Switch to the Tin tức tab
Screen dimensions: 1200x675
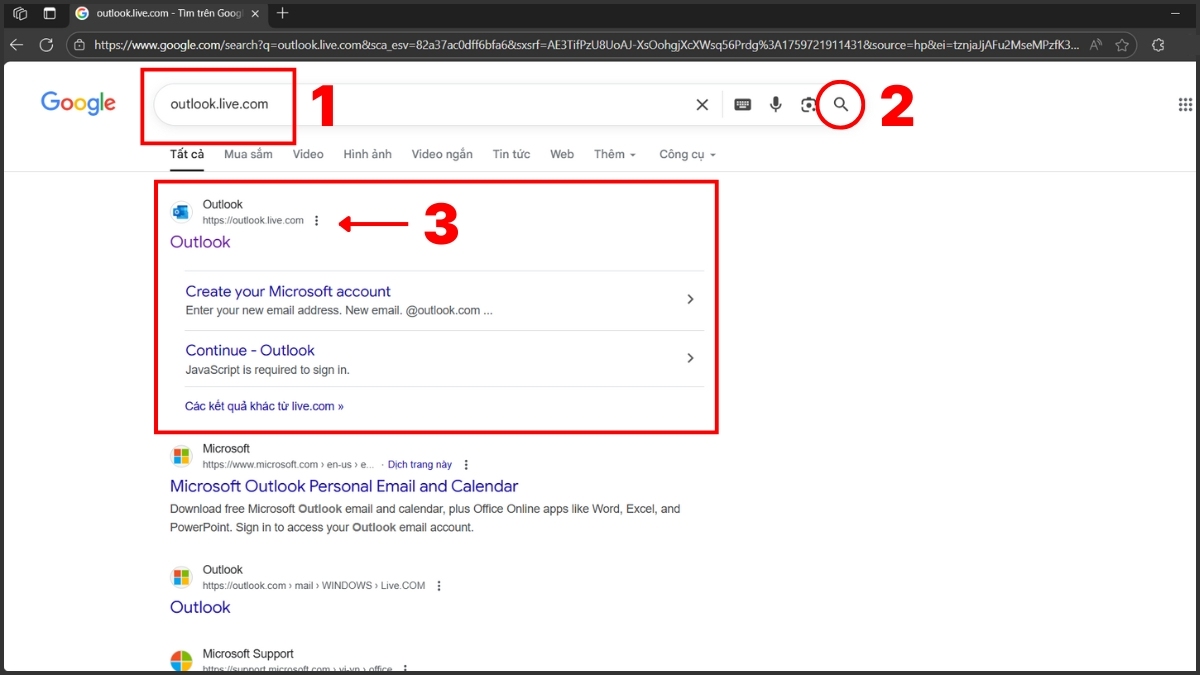511,154
